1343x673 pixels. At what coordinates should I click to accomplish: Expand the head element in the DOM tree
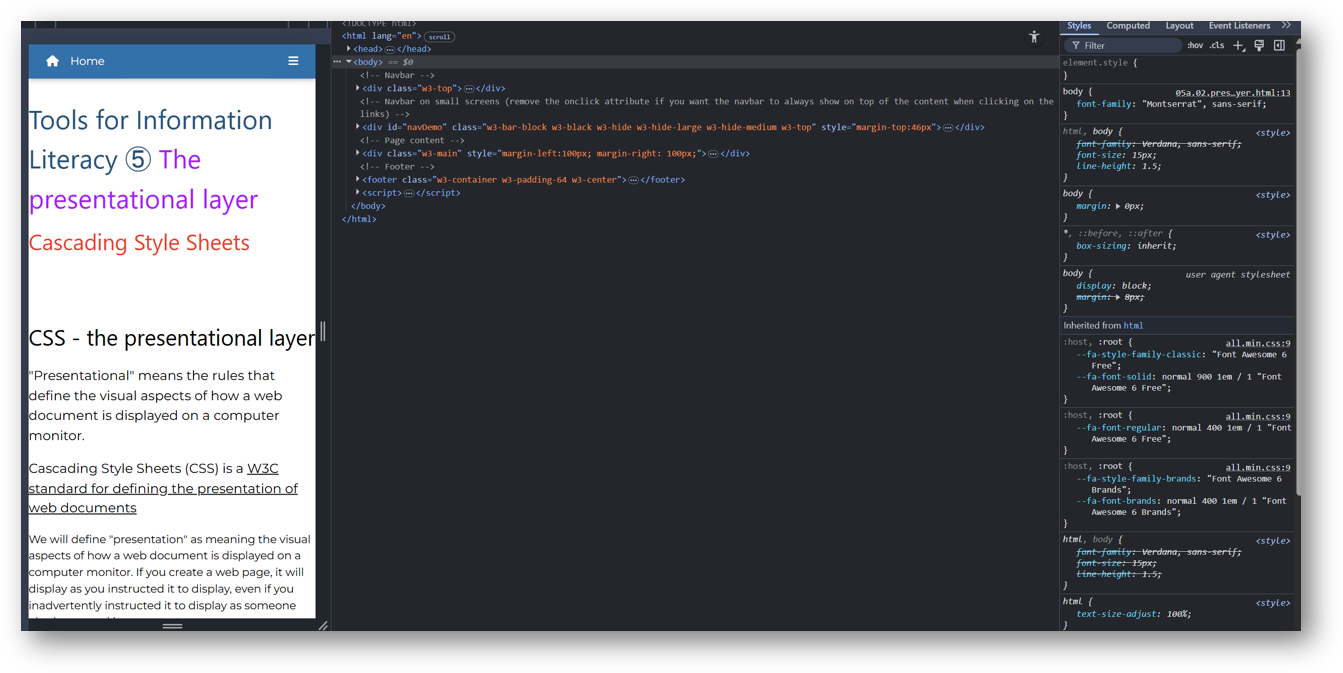coord(348,48)
